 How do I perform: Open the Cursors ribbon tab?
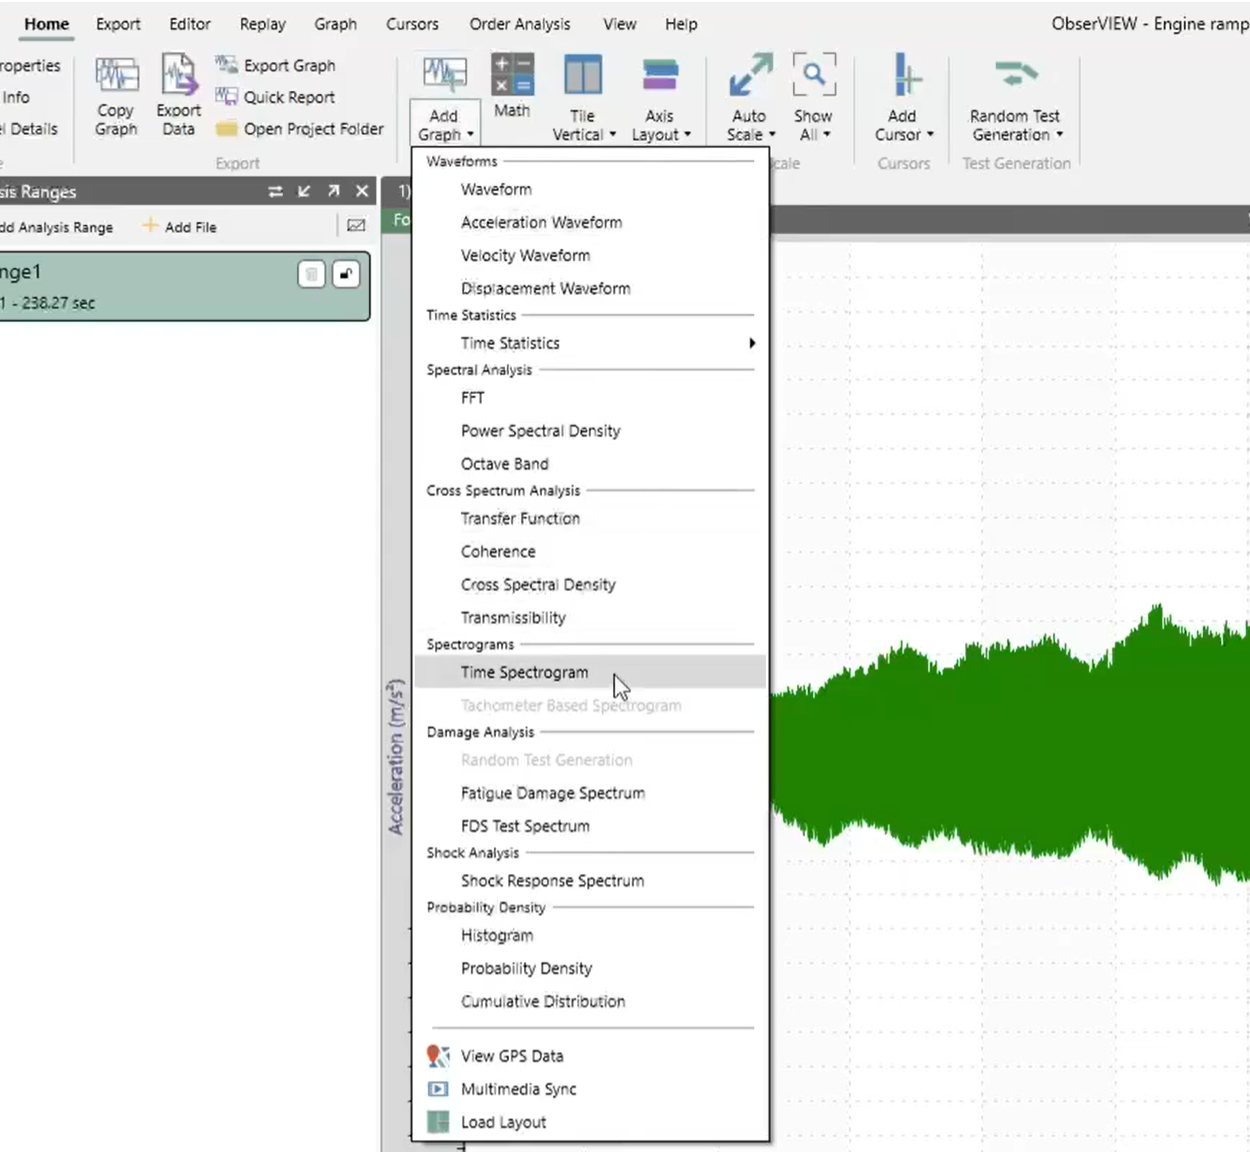412,24
